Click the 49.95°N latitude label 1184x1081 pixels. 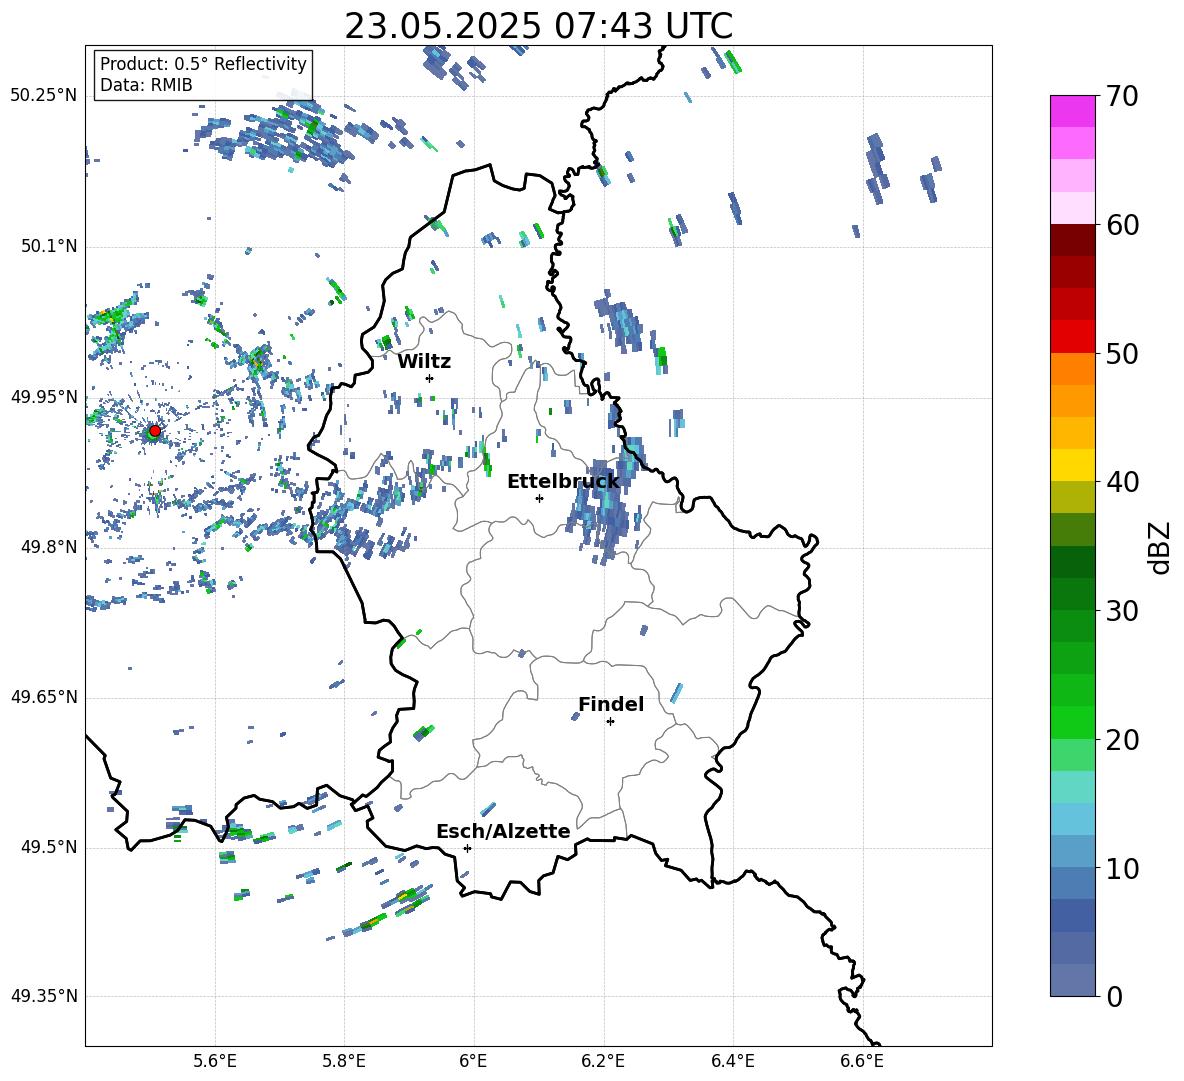[44, 397]
